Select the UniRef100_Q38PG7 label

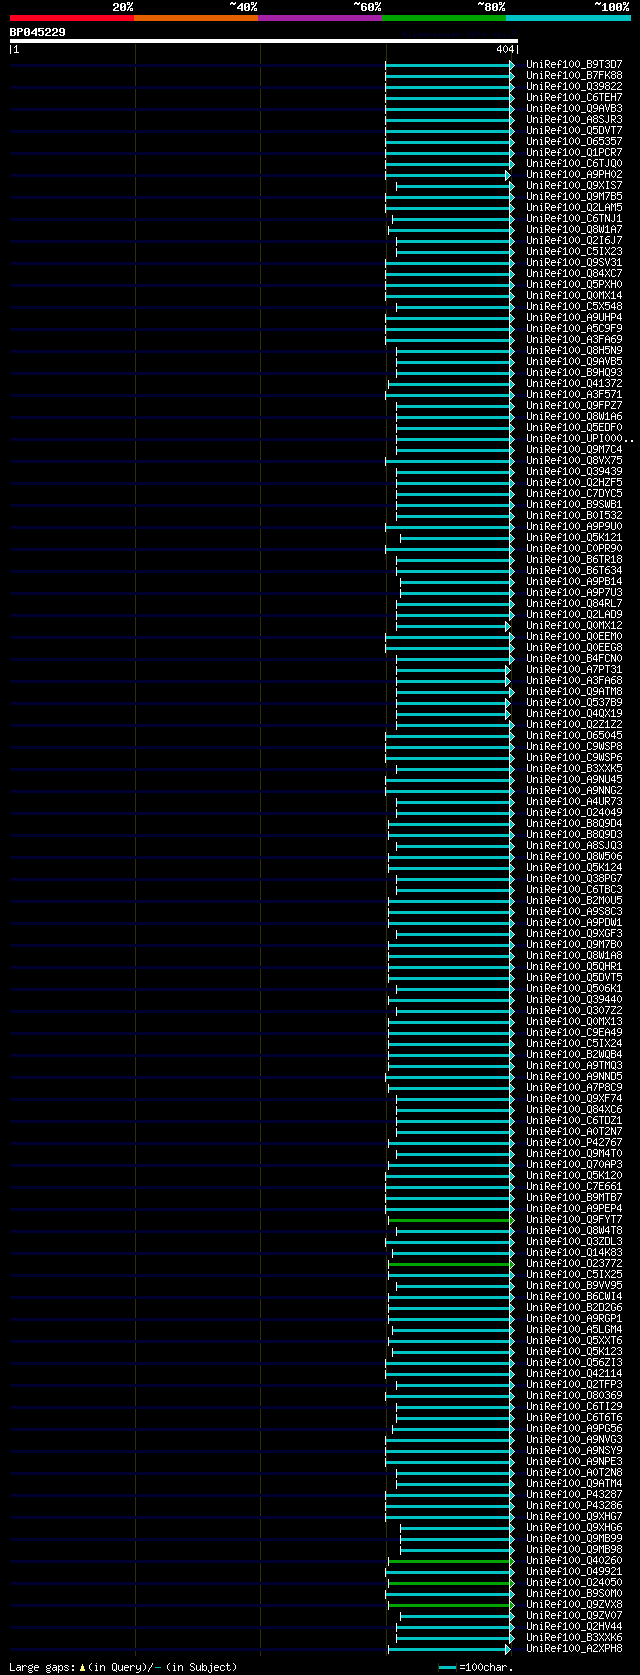click(574, 878)
